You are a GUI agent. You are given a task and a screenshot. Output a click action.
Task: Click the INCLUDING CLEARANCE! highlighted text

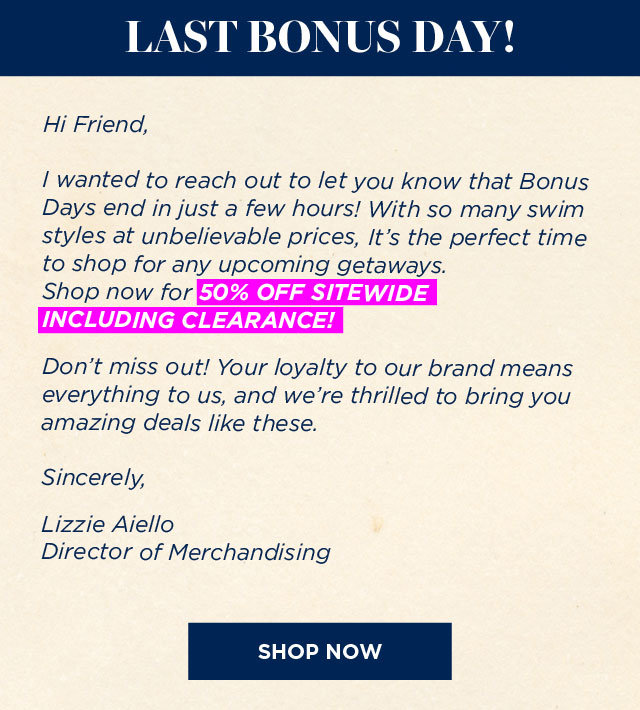click(x=190, y=320)
